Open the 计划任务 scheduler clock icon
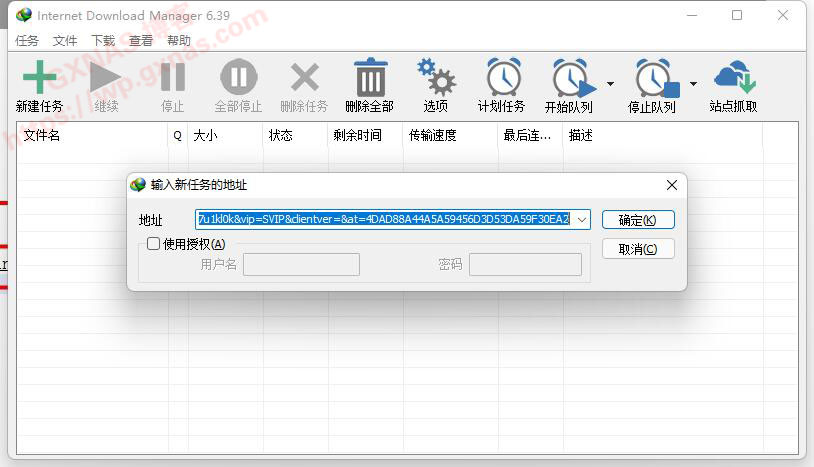 click(x=502, y=78)
